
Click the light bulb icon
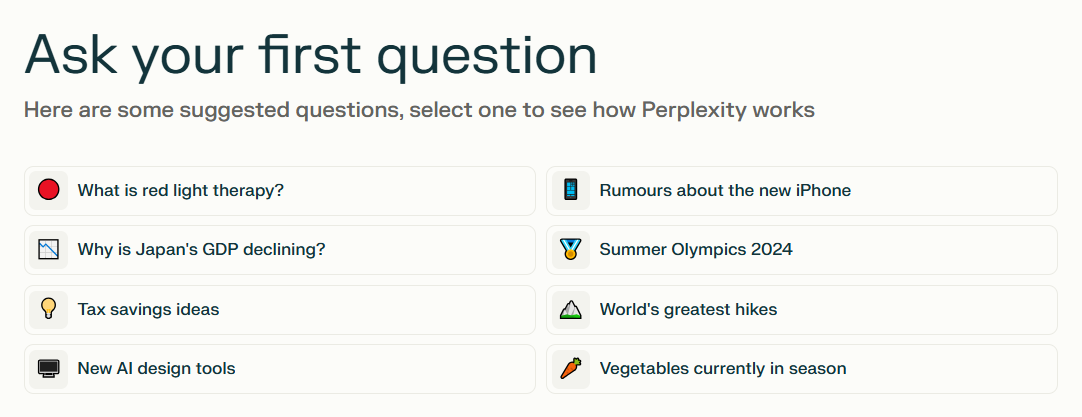pyautogui.click(x=48, y=309)
